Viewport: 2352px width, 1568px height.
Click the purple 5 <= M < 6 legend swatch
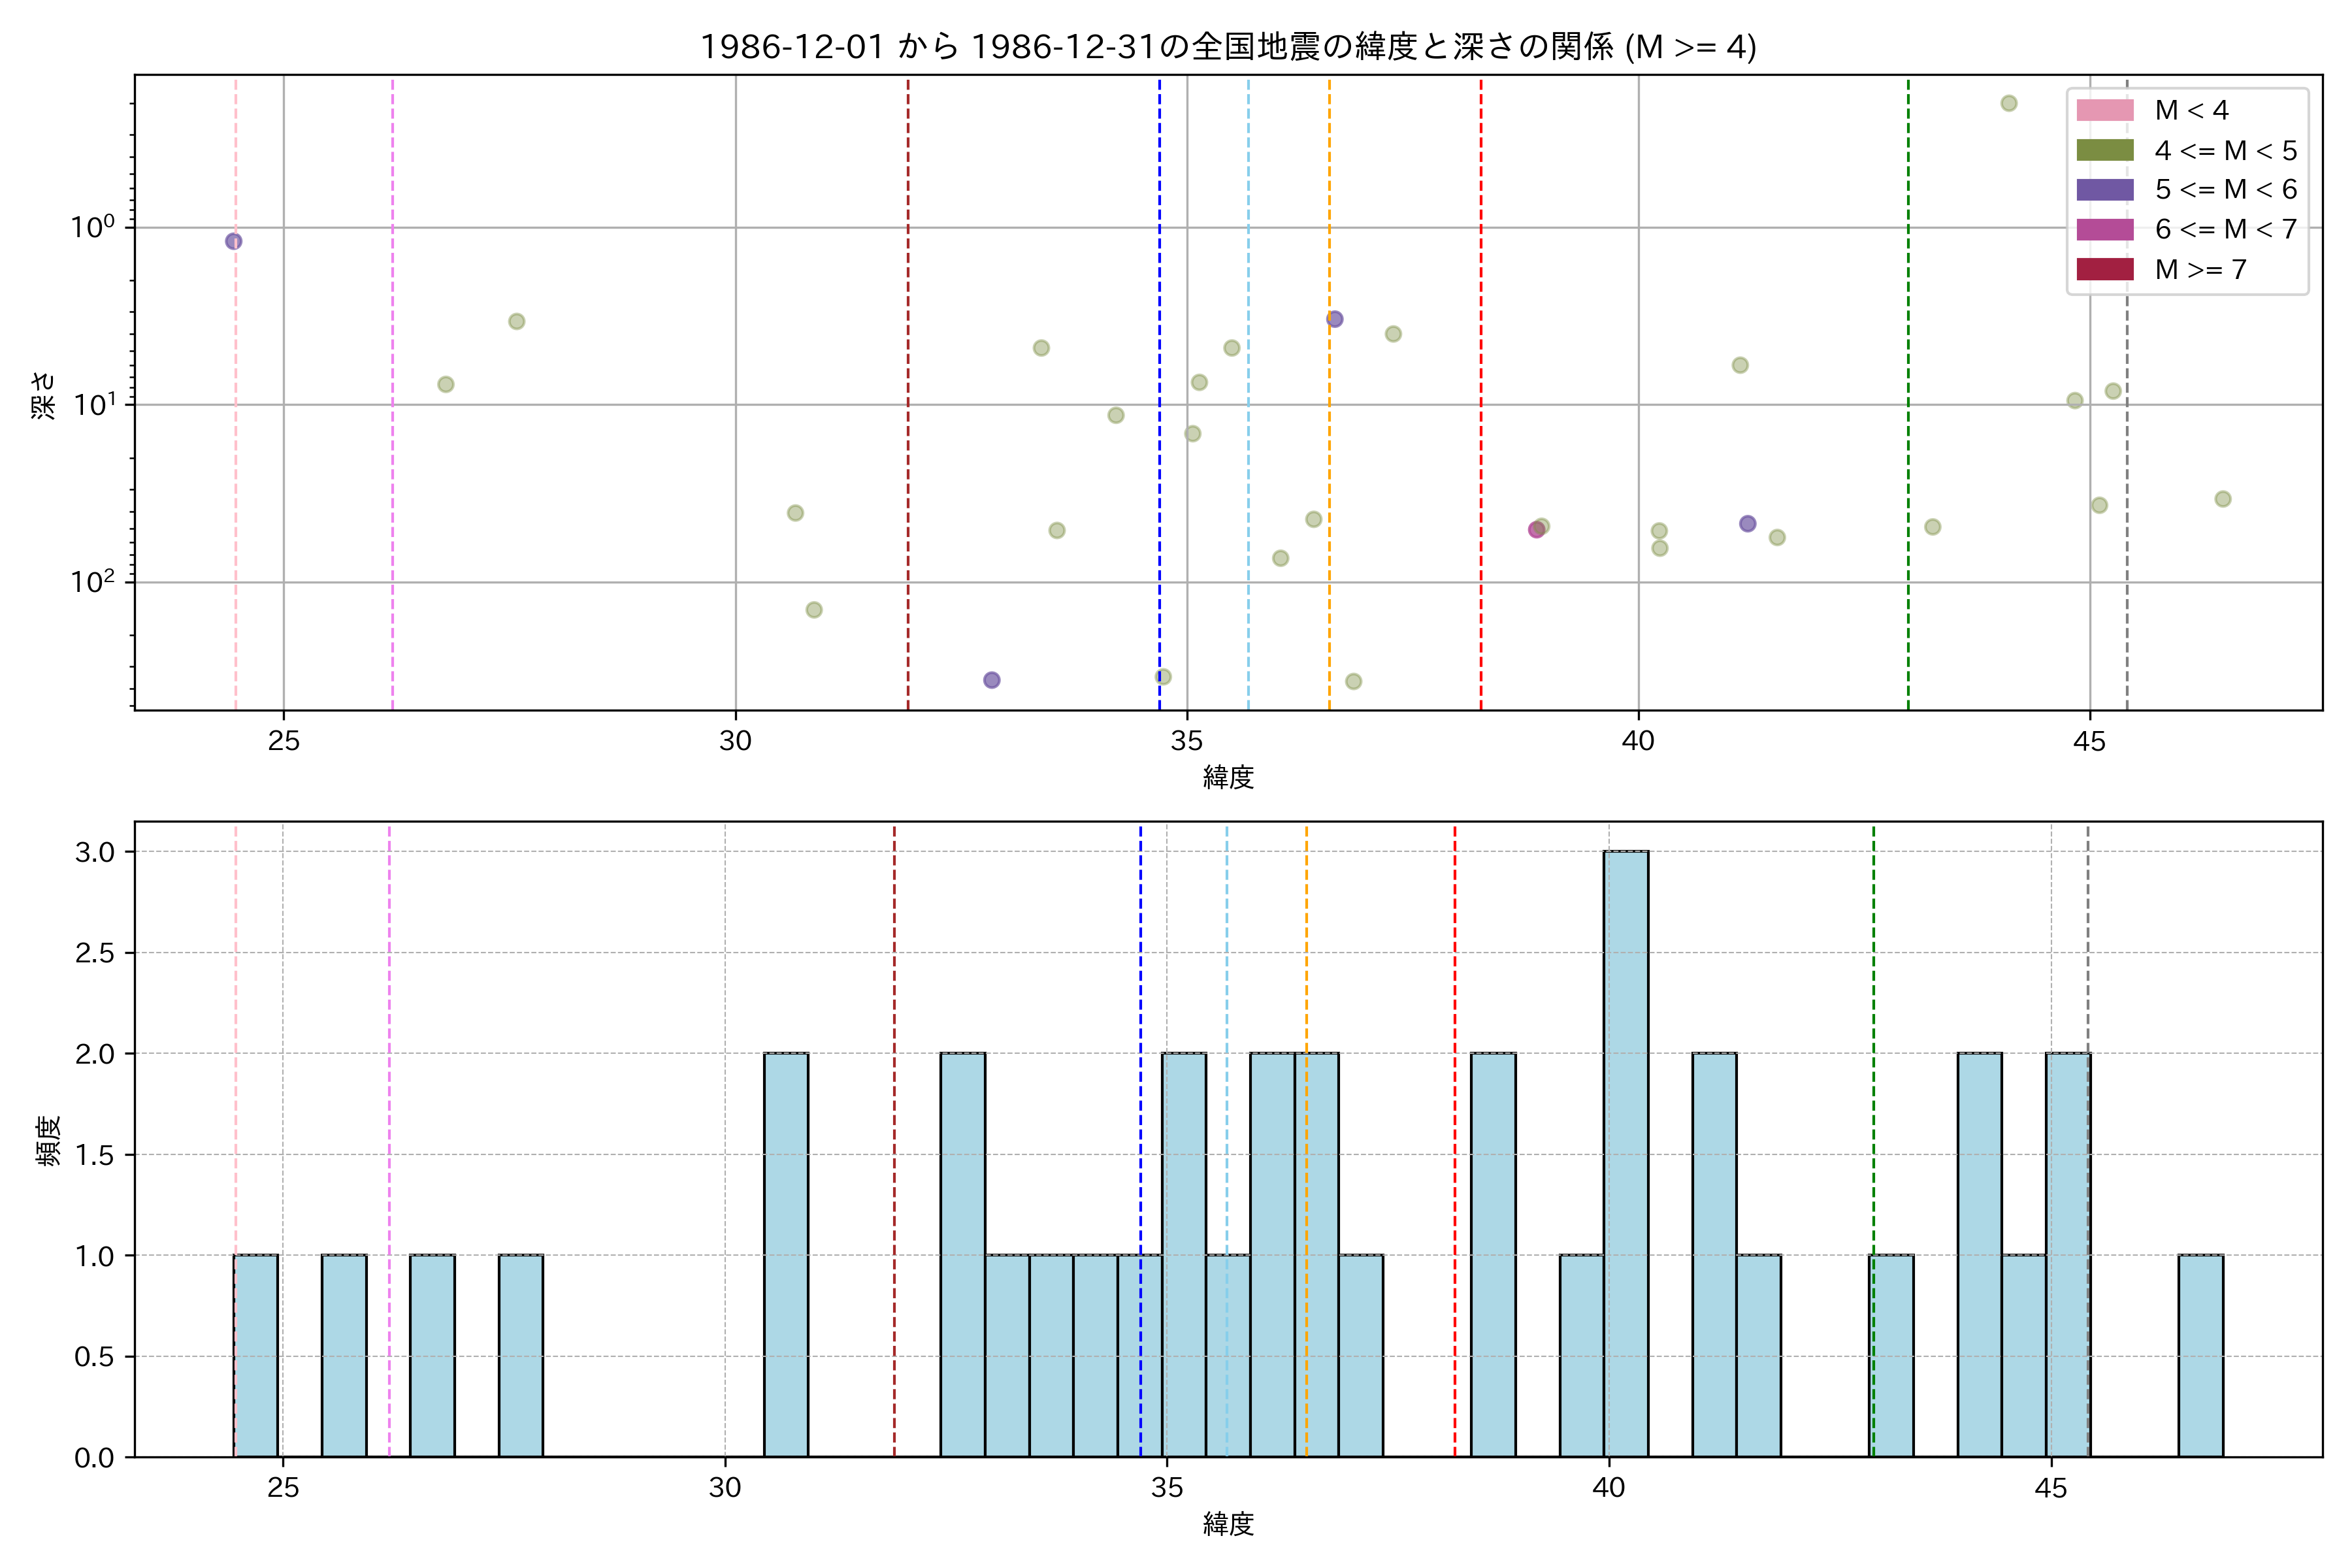(x=2104, y=190)
